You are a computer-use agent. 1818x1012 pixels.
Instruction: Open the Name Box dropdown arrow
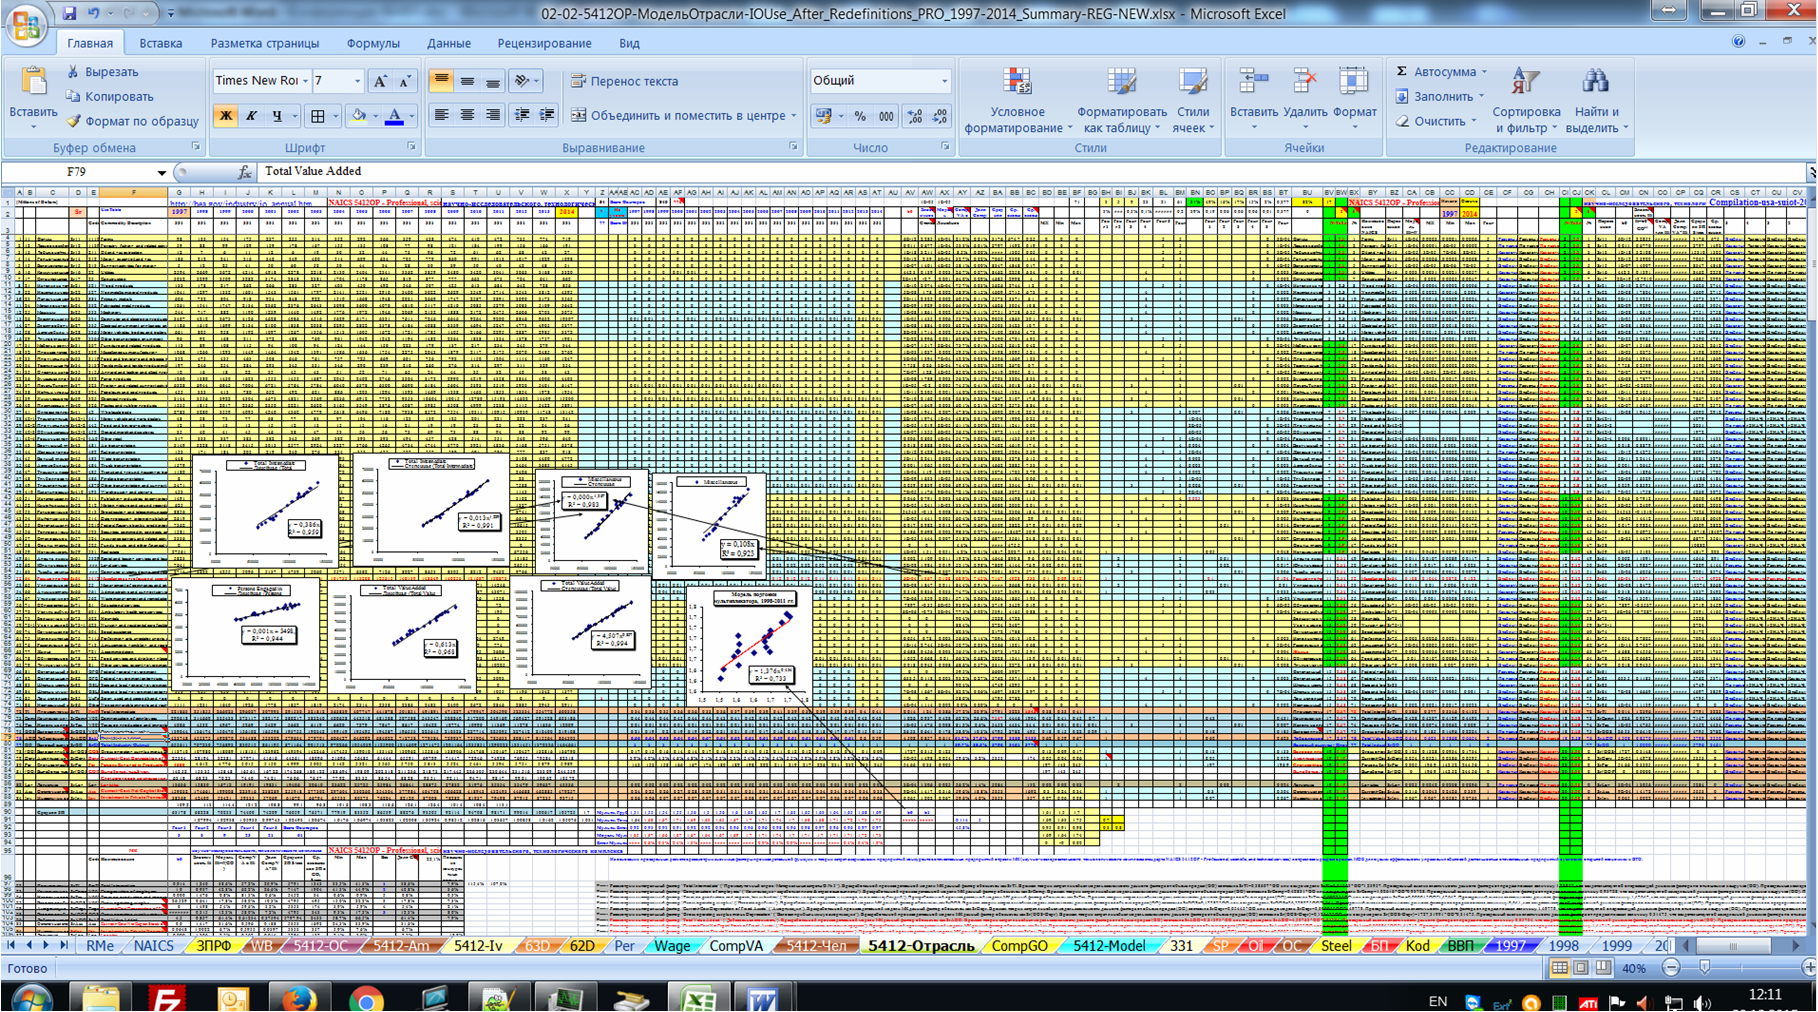tap(161, 172)
